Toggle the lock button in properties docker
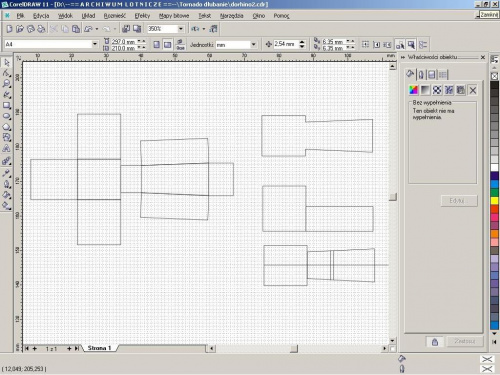The image size is (500, 375). click(435, 342)
